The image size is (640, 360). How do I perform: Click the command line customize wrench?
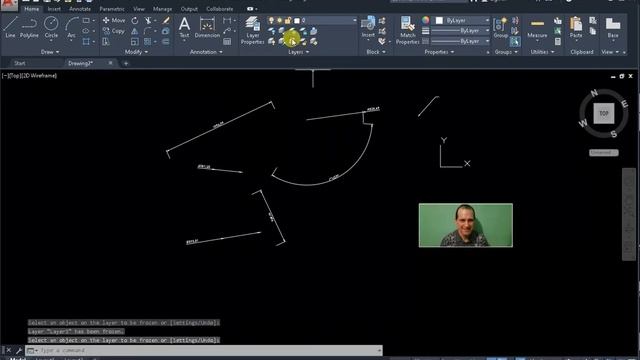tap(19, 350)
